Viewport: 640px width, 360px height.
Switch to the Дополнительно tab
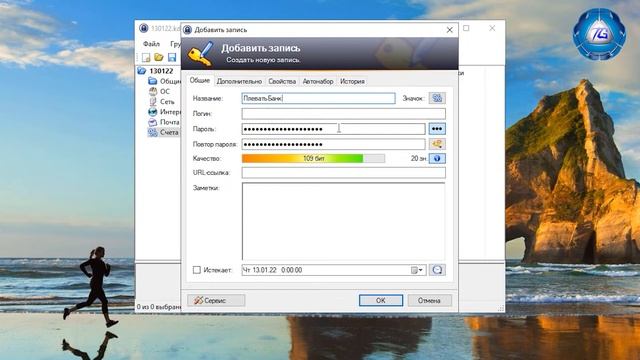239,81
